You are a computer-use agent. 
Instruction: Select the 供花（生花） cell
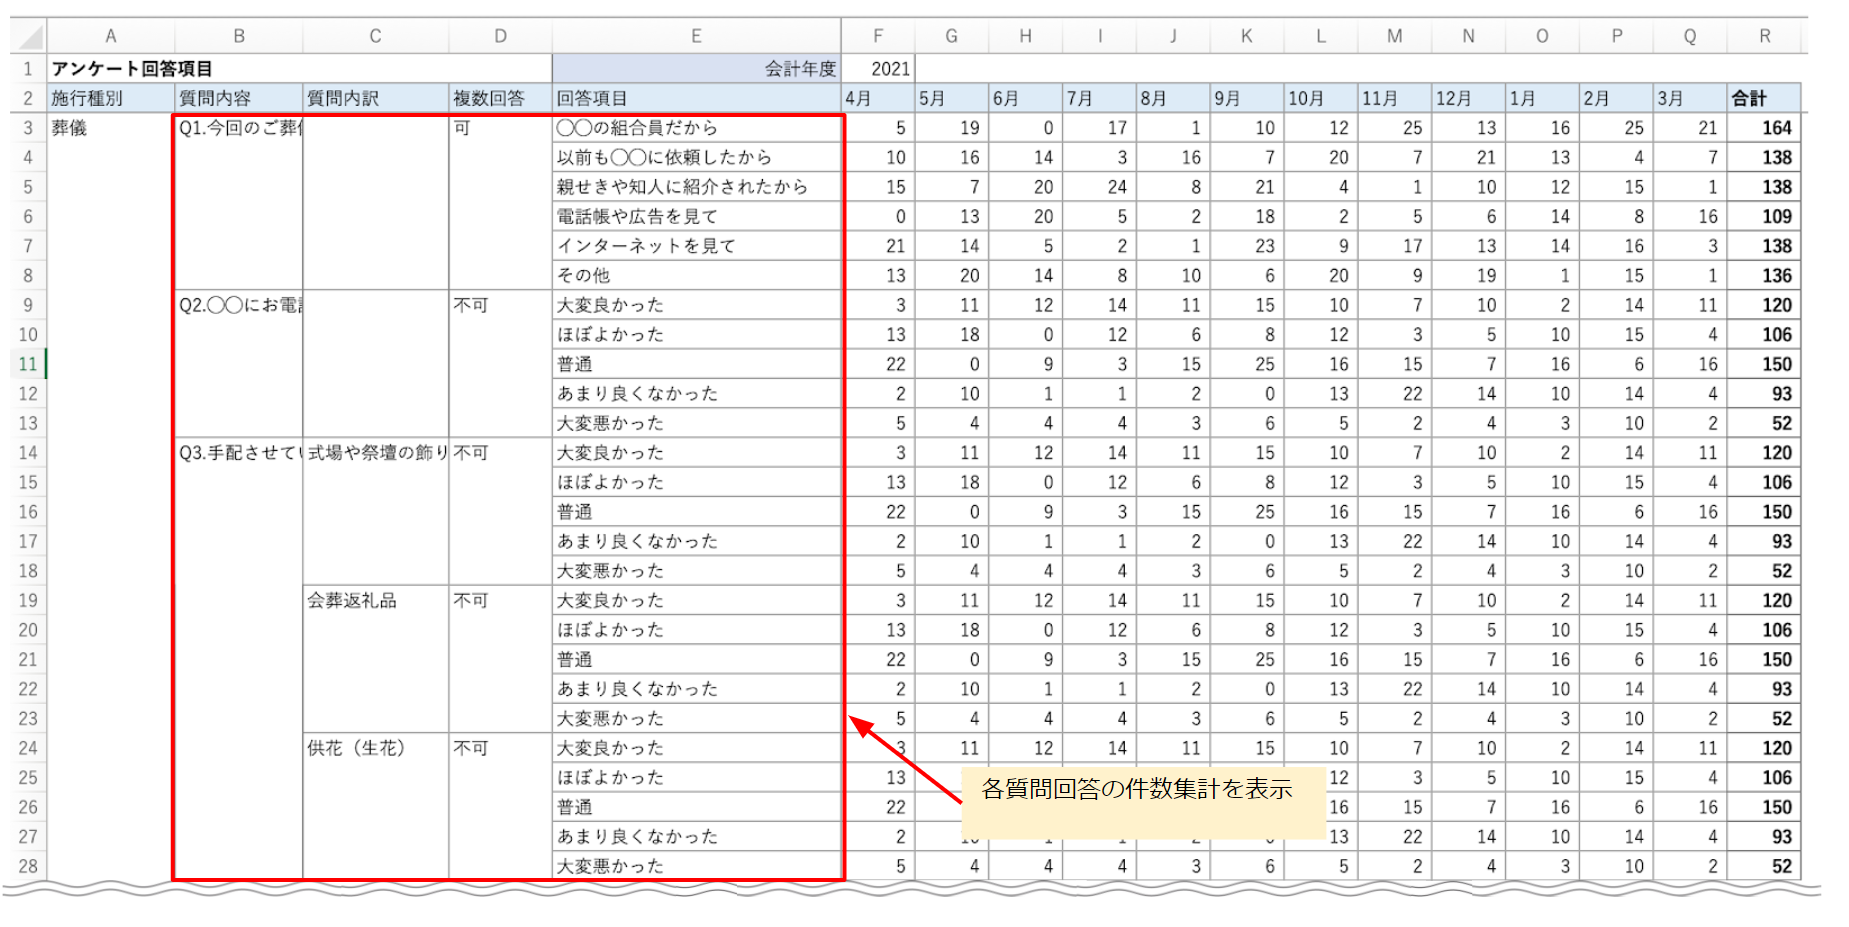click(375, 748)
